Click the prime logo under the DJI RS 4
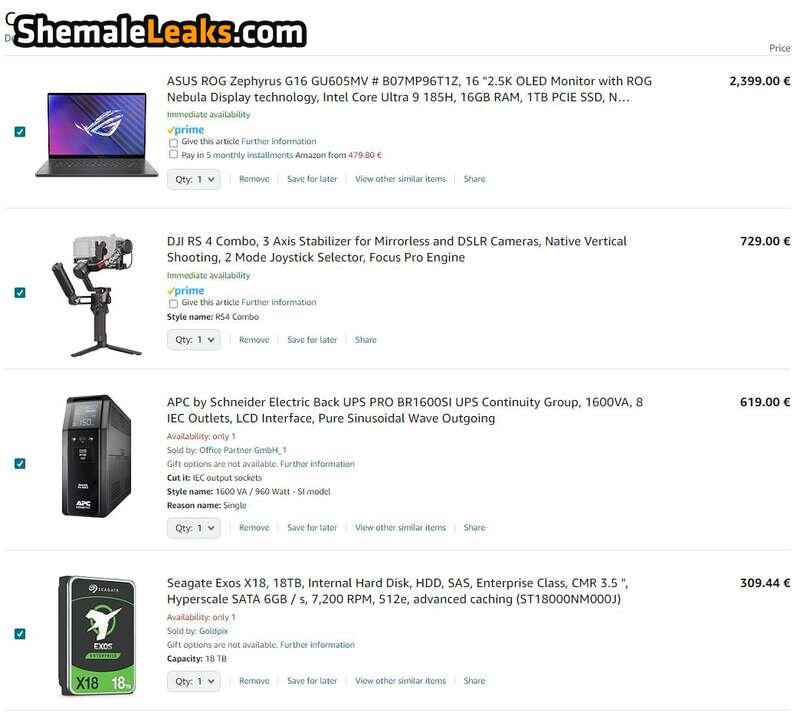The height and width of the screenshot is (716, 800). tap(186, 290)
